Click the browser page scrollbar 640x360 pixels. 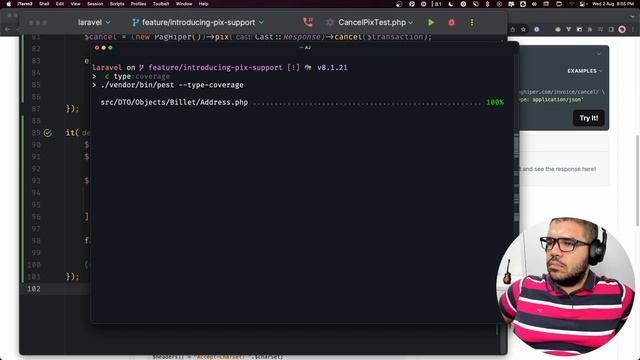(x=638, y=180)
